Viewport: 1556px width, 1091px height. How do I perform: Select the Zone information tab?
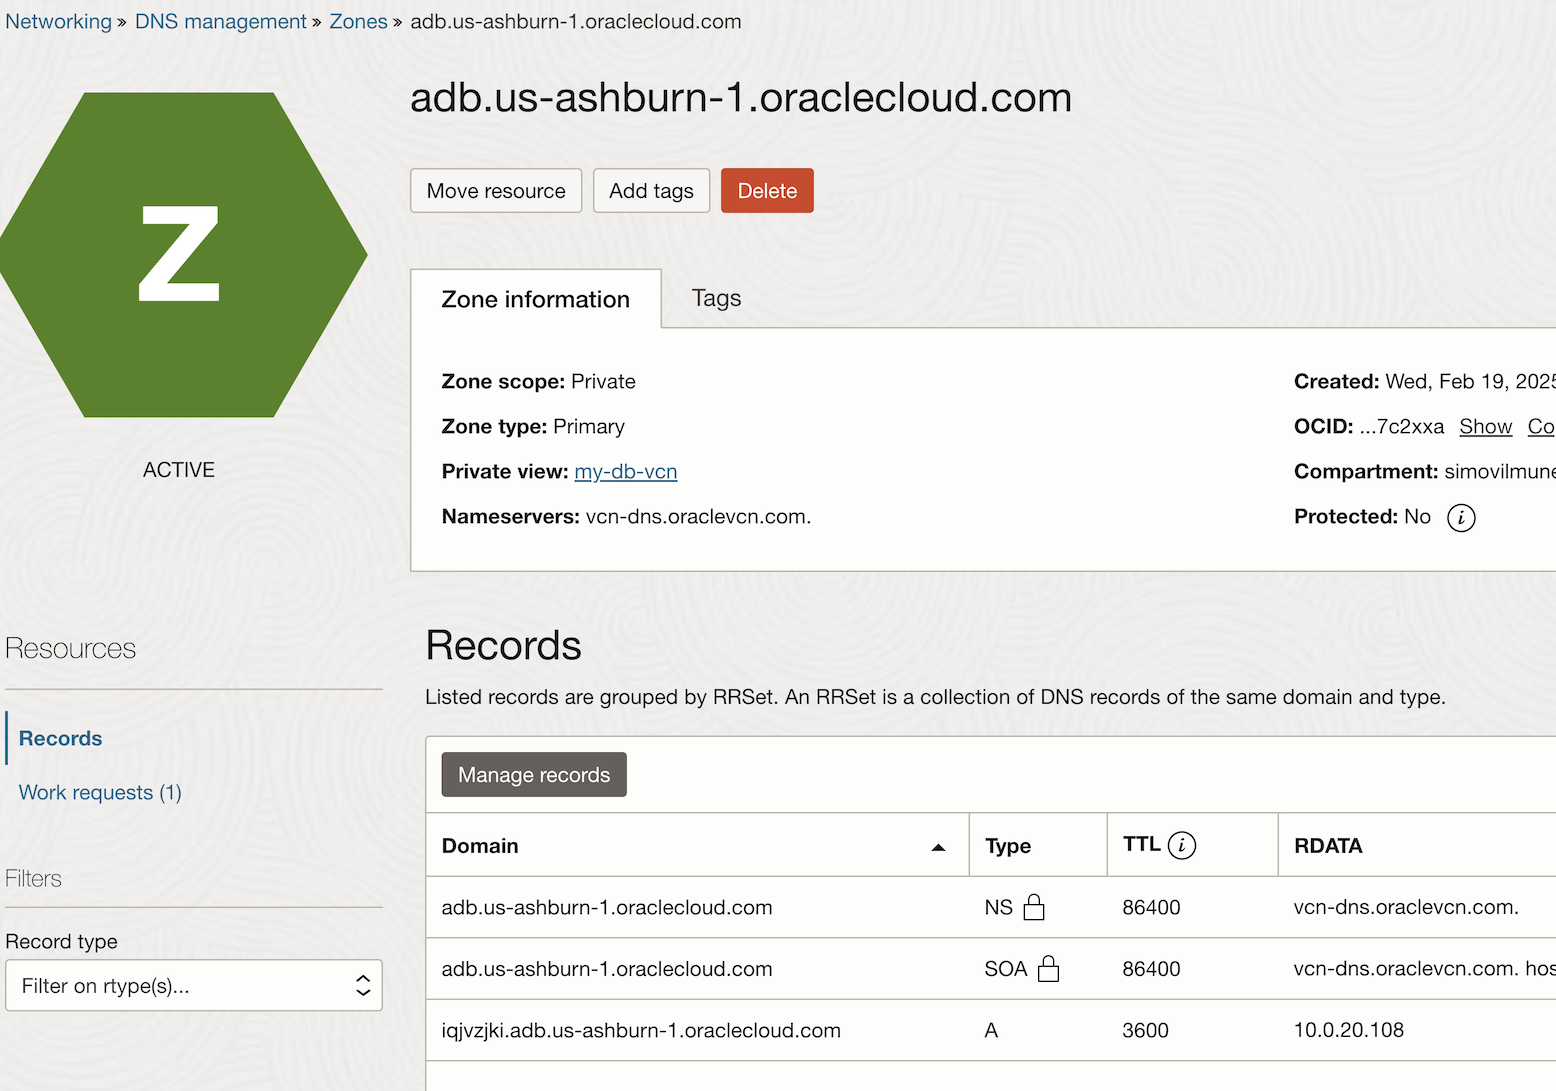[536, 299]
